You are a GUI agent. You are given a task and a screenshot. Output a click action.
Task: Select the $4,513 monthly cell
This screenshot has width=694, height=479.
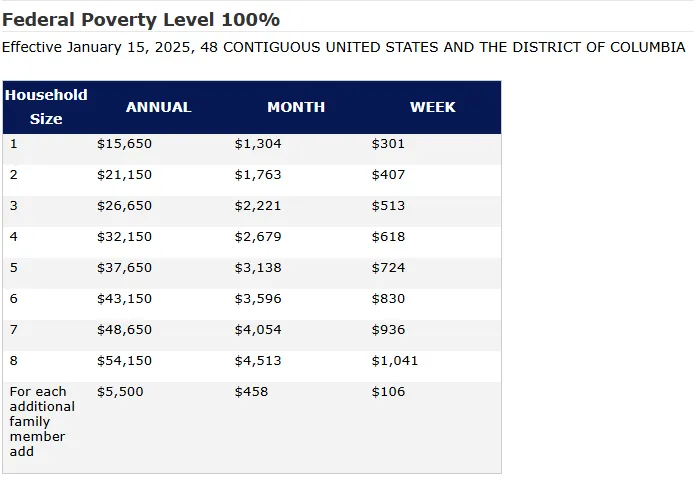coord(258,361)
